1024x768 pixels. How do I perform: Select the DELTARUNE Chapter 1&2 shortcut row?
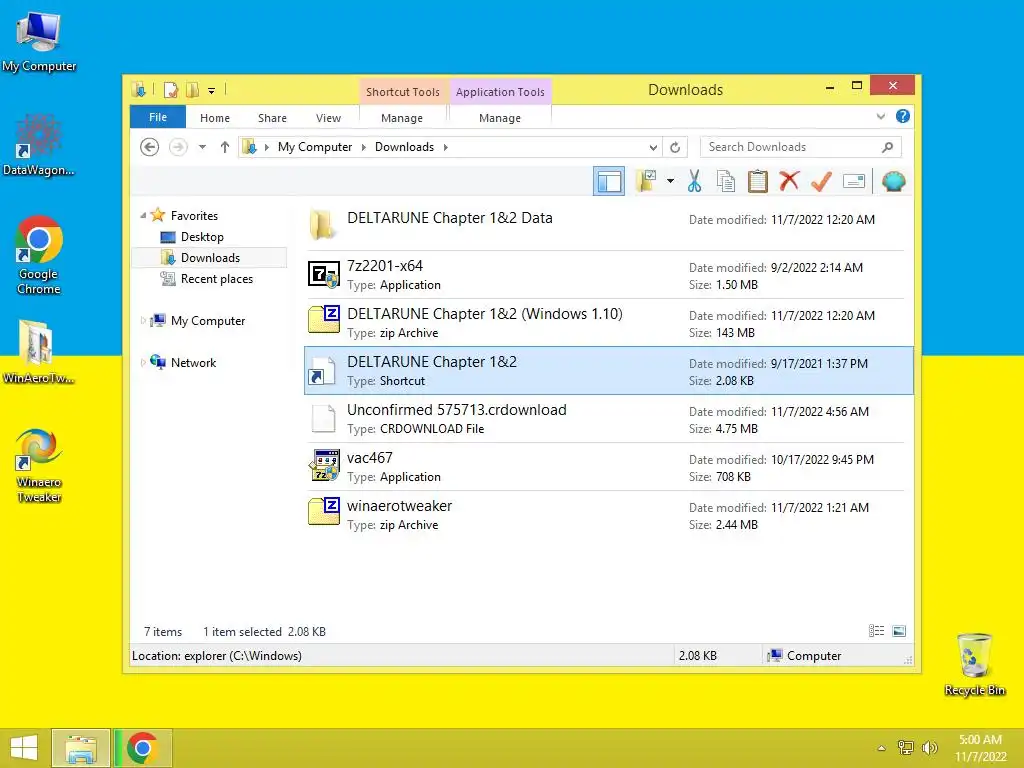609,370
